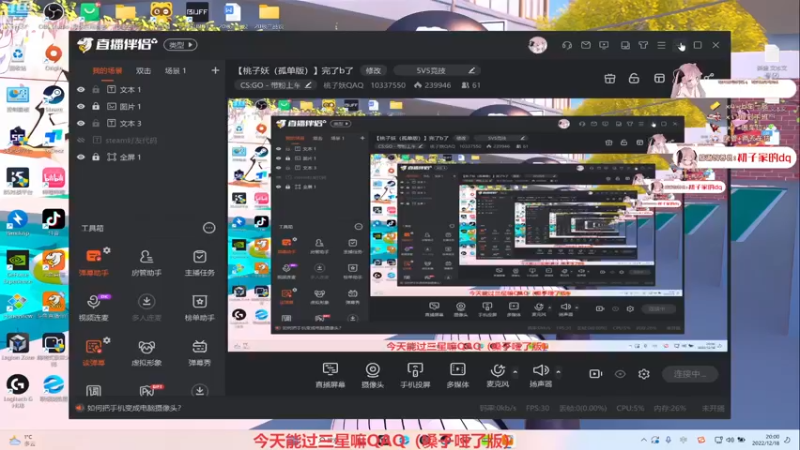Viewport: 800px width, 450px height.
Task: Hide the 全屏 1 layer
Action: (x=81, y=157)
